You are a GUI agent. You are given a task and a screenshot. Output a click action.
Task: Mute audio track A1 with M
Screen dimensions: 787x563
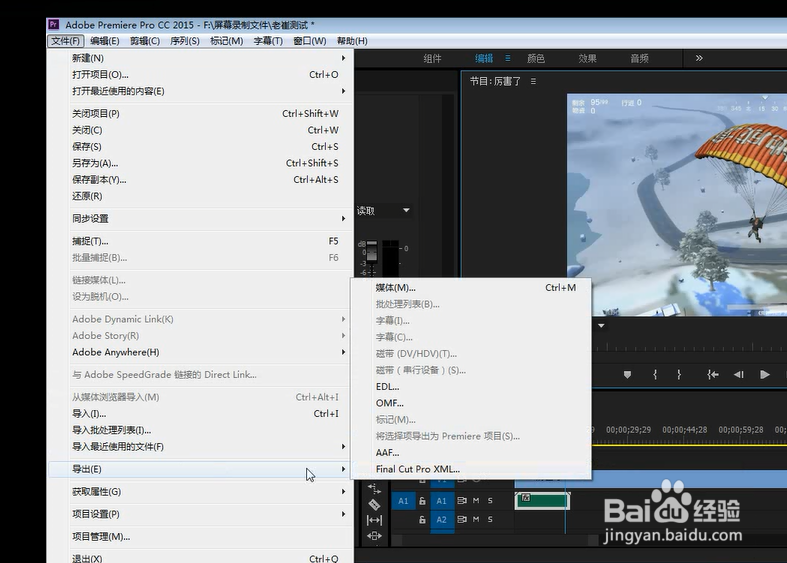pyautogui.click(x=476, y=501)
